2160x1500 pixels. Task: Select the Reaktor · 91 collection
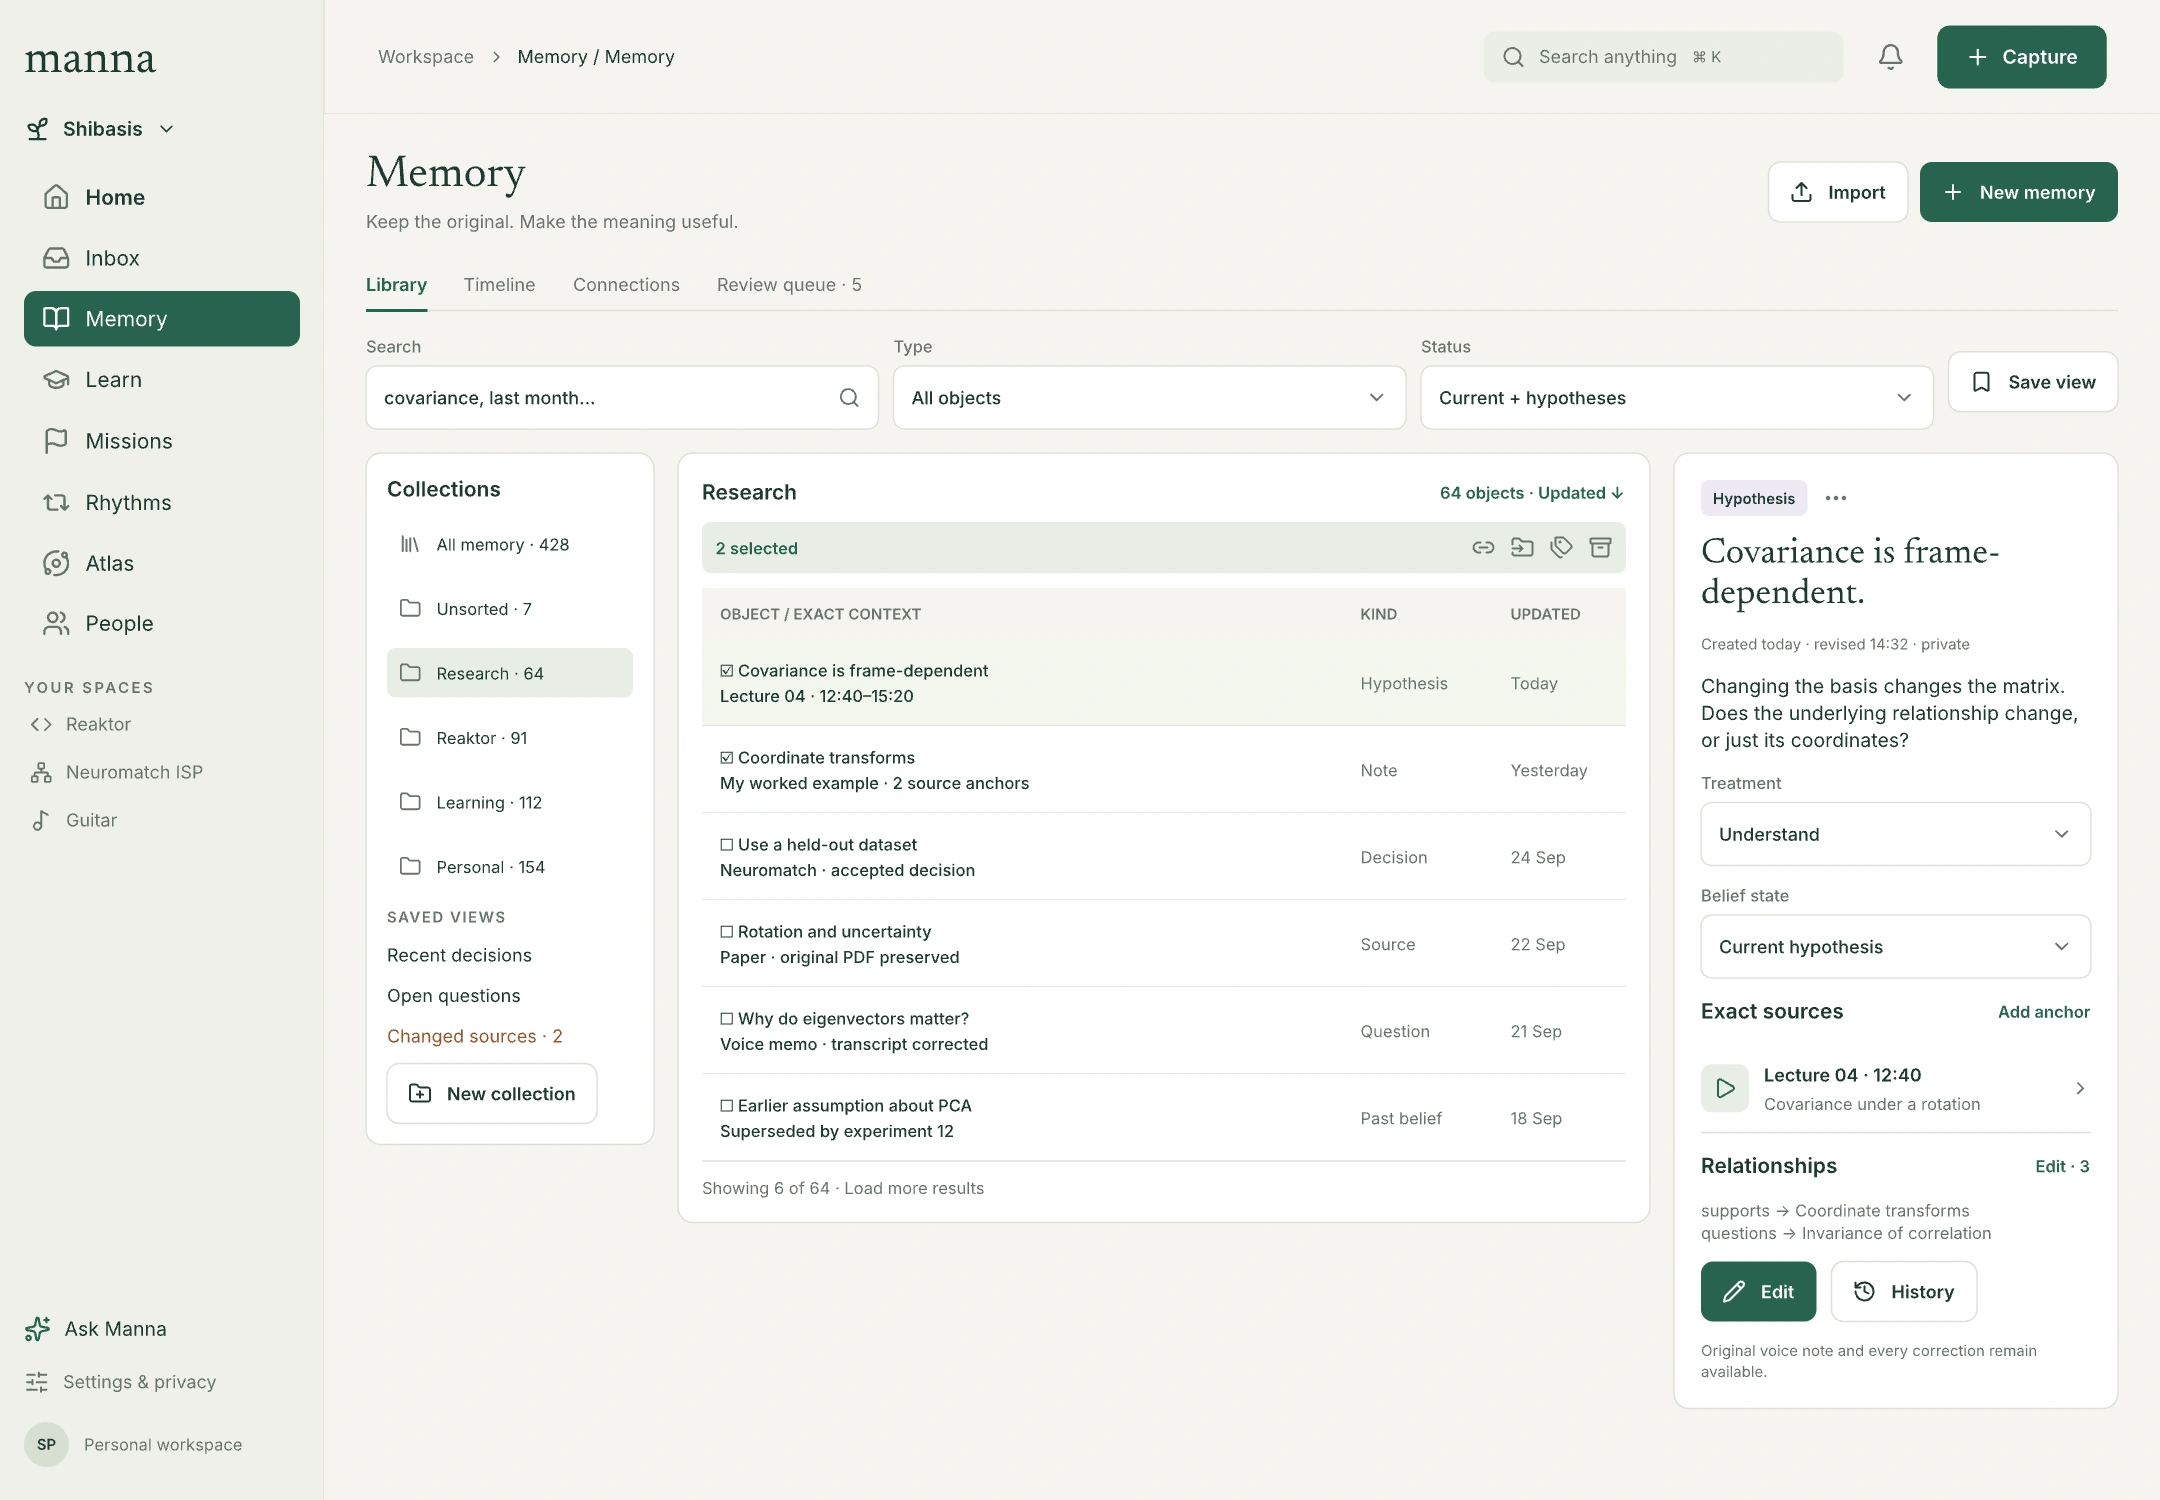pos(510,738)
